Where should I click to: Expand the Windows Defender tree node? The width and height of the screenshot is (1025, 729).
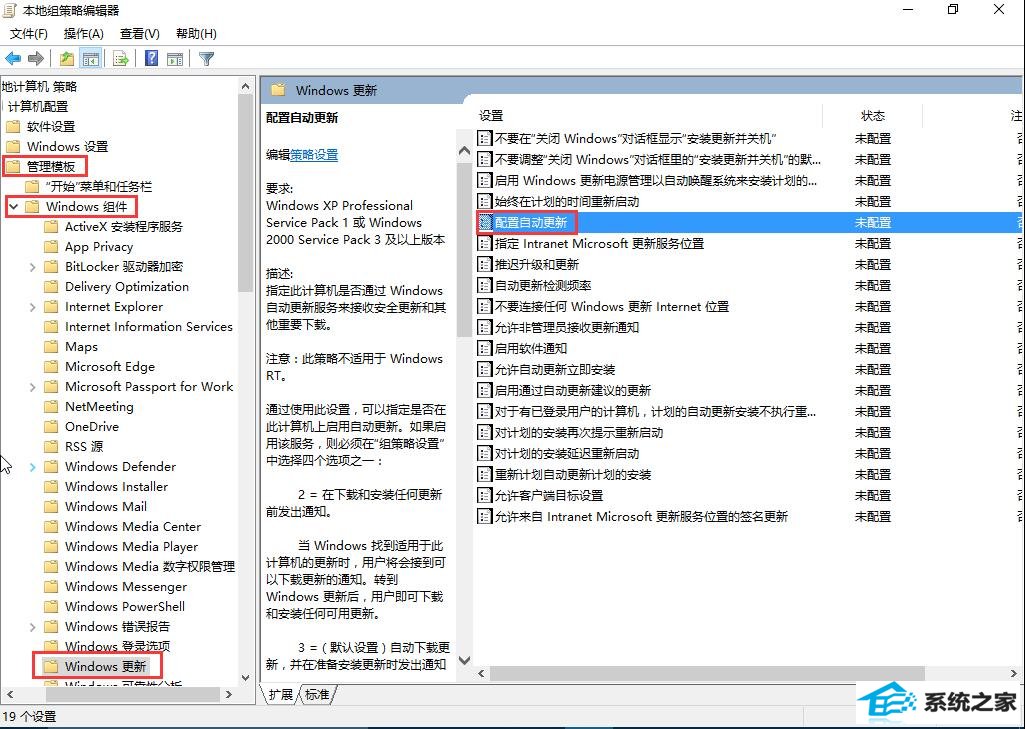coord(33,467)
